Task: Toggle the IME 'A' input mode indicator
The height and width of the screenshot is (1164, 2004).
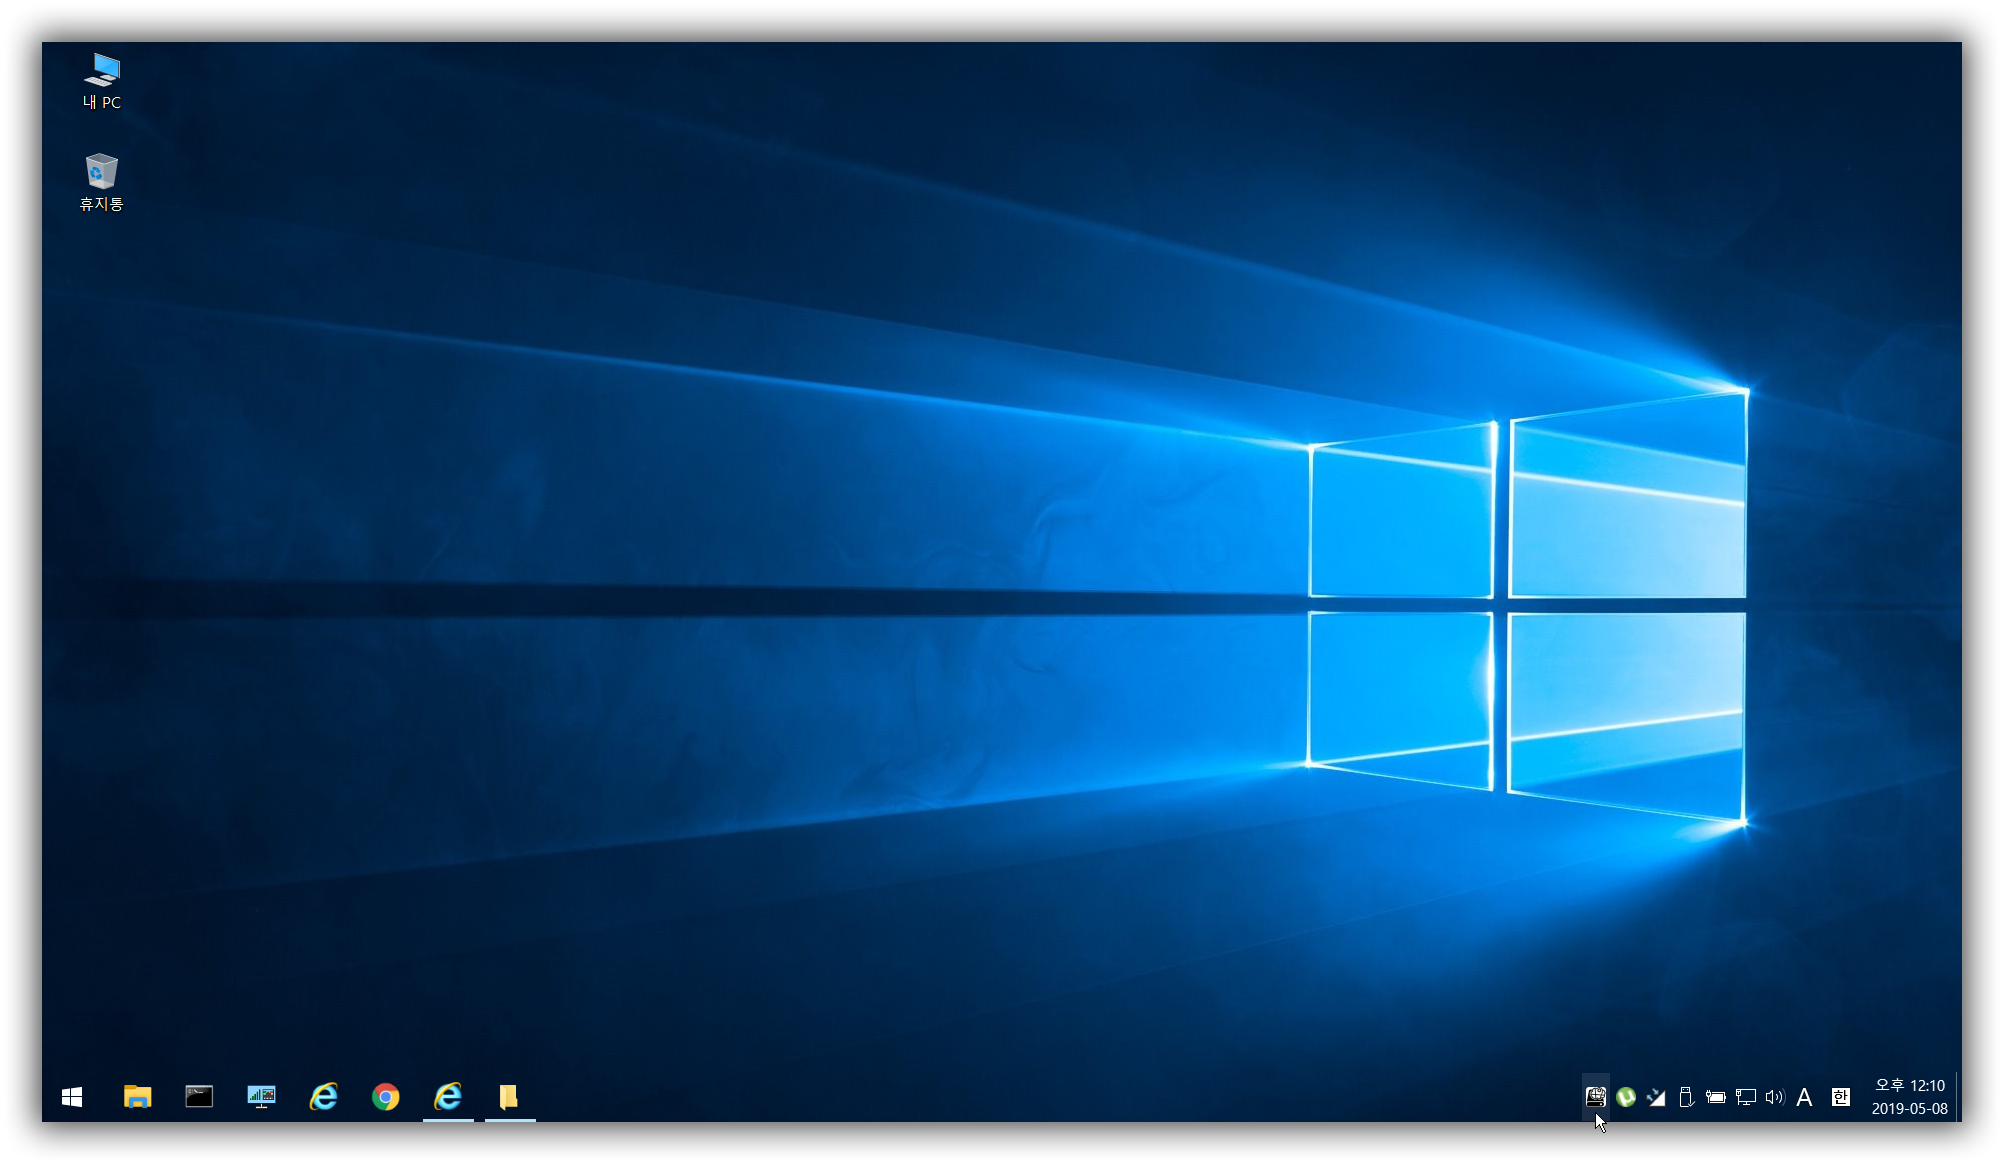Action: [1805, 1097]
